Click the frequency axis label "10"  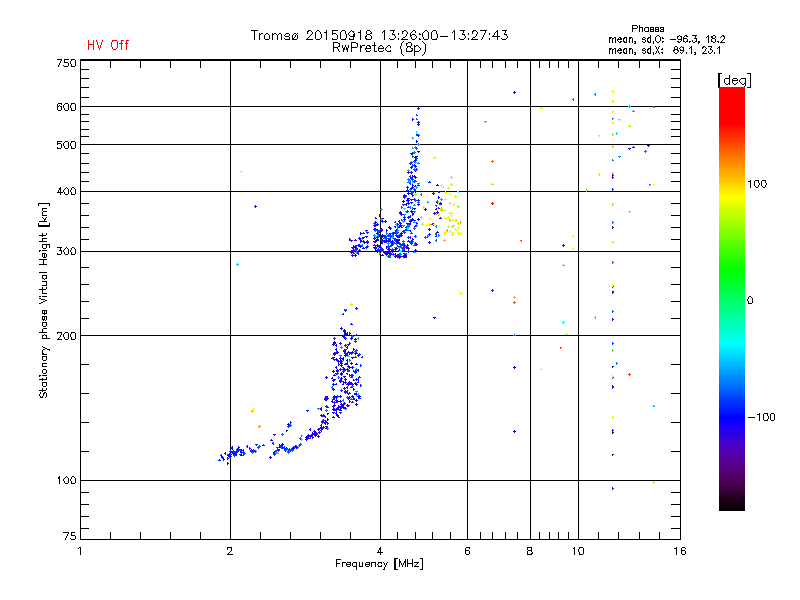(578, 551)
